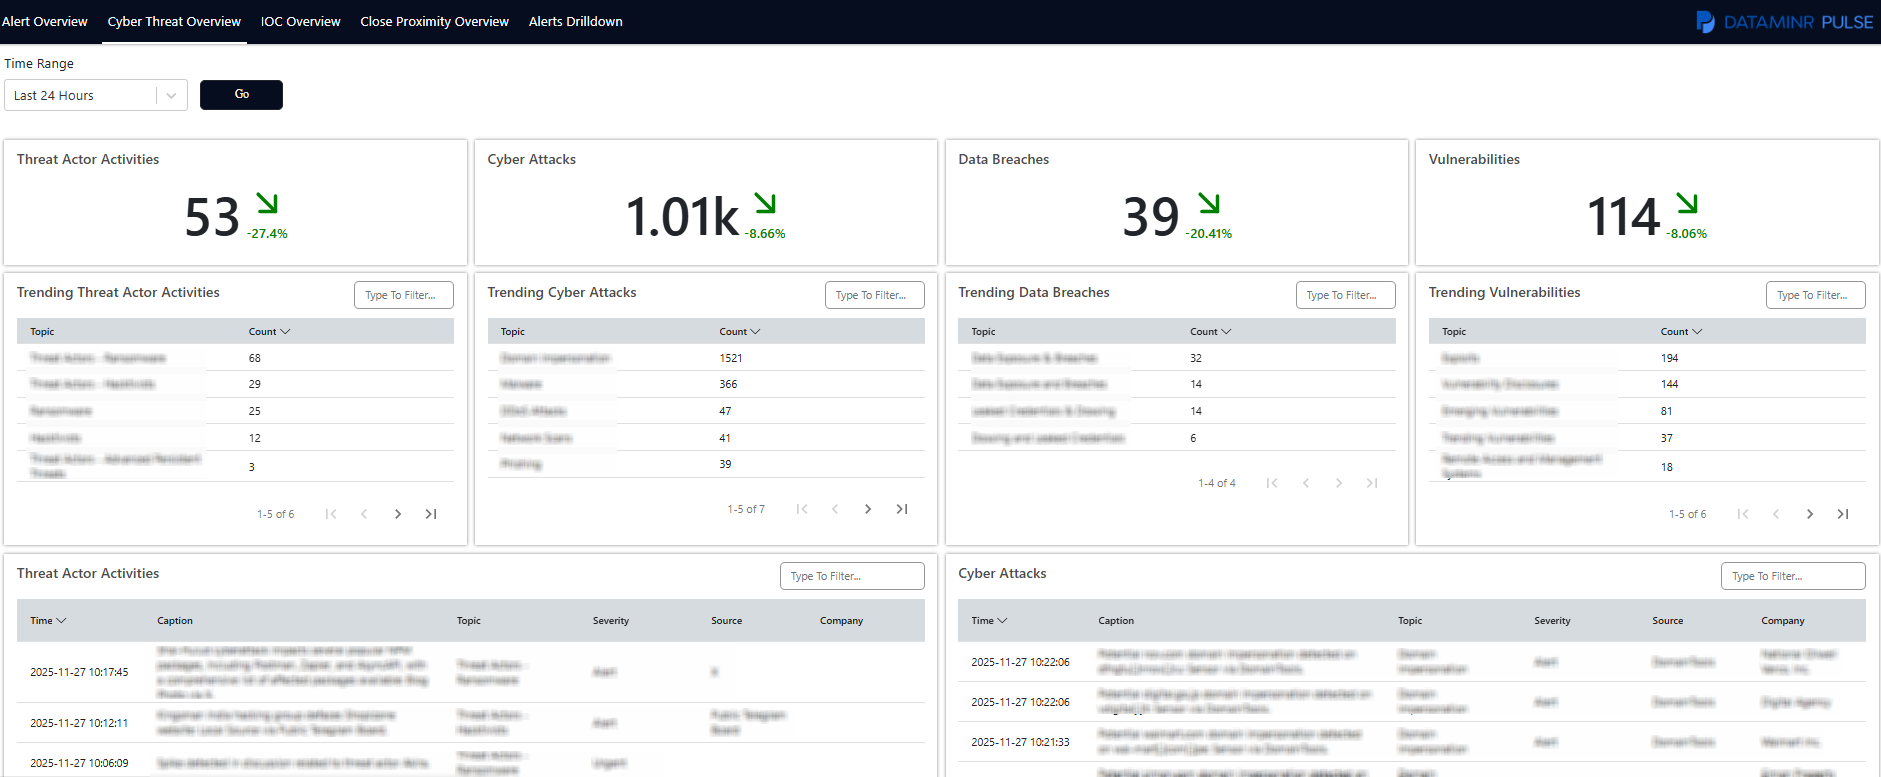Jump to last page of Trending Threat Actor Activities
This screenshot has height=777, width=1881.
[x=431, y=514]
